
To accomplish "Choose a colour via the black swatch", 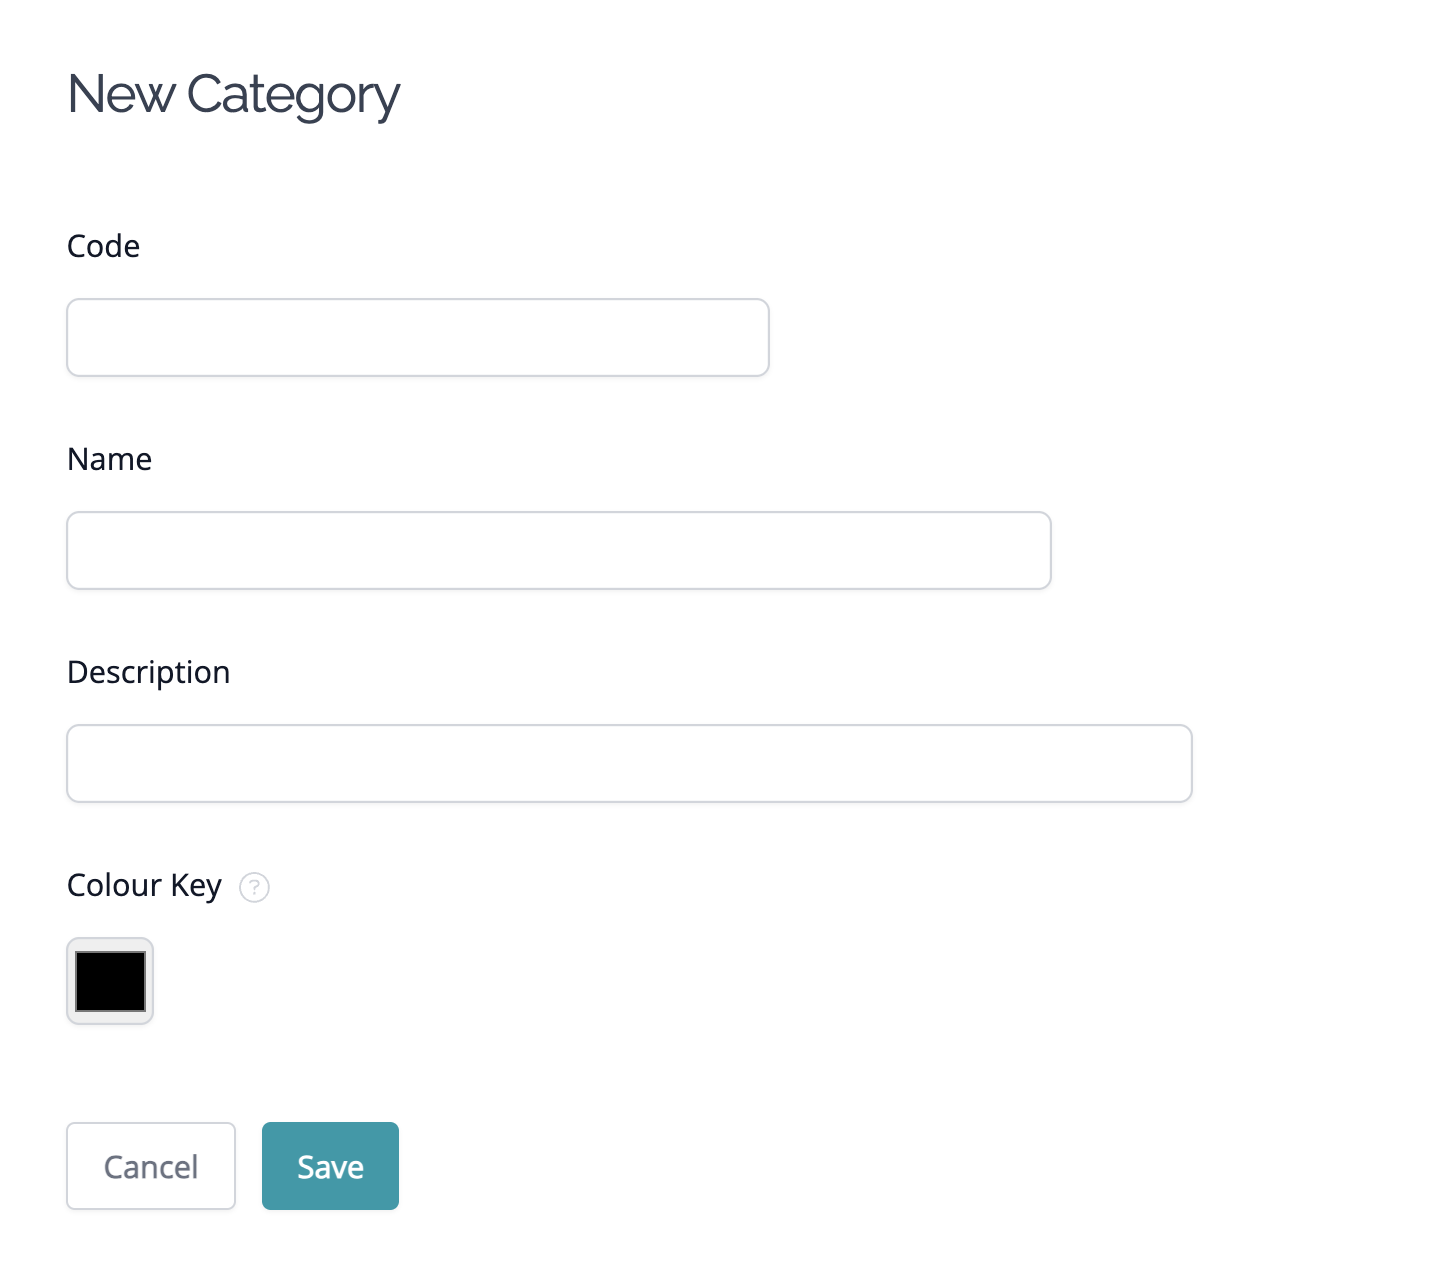I will point(110,981).
